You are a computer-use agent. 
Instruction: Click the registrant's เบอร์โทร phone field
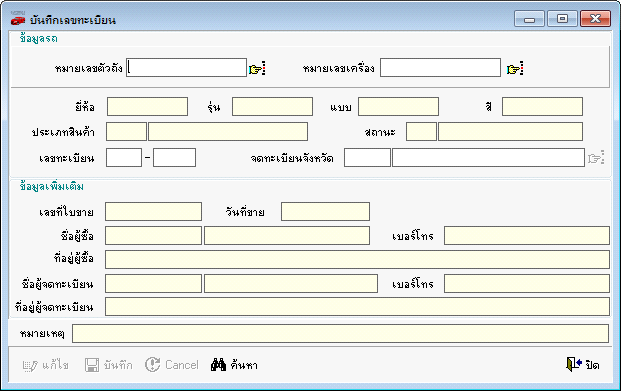527,284
